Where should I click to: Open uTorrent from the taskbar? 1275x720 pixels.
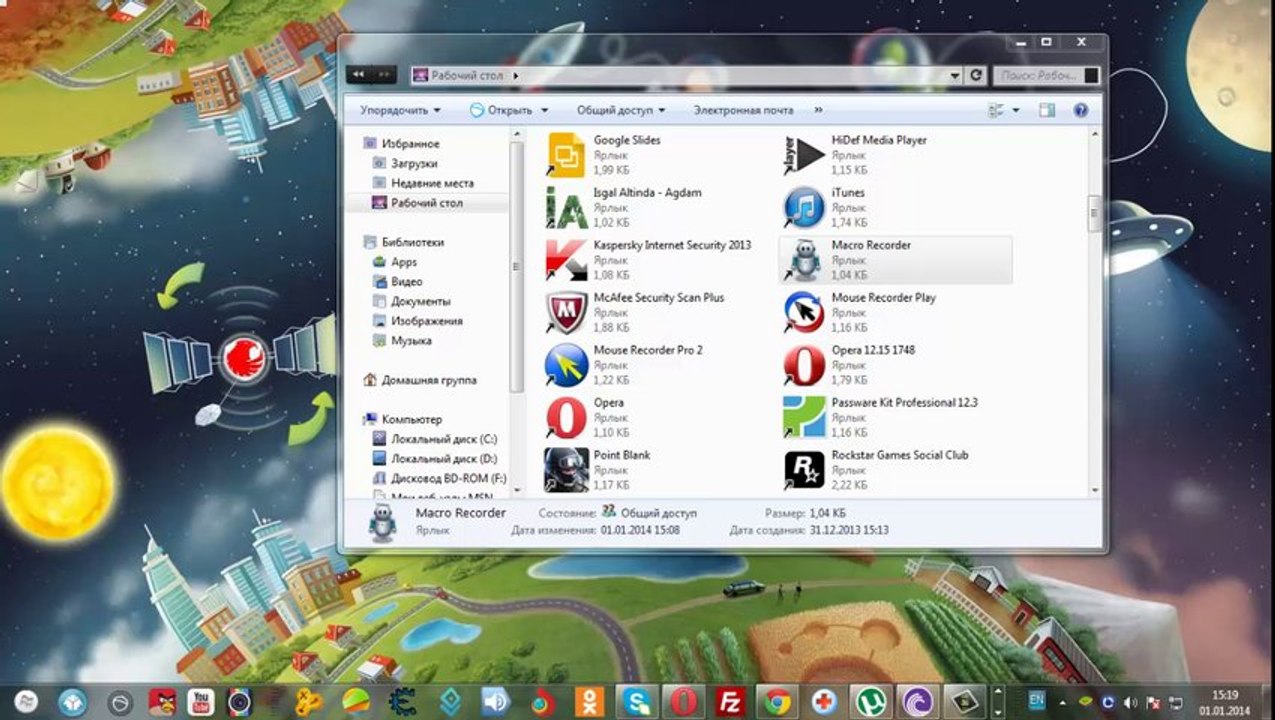click(x=869, y=702)
